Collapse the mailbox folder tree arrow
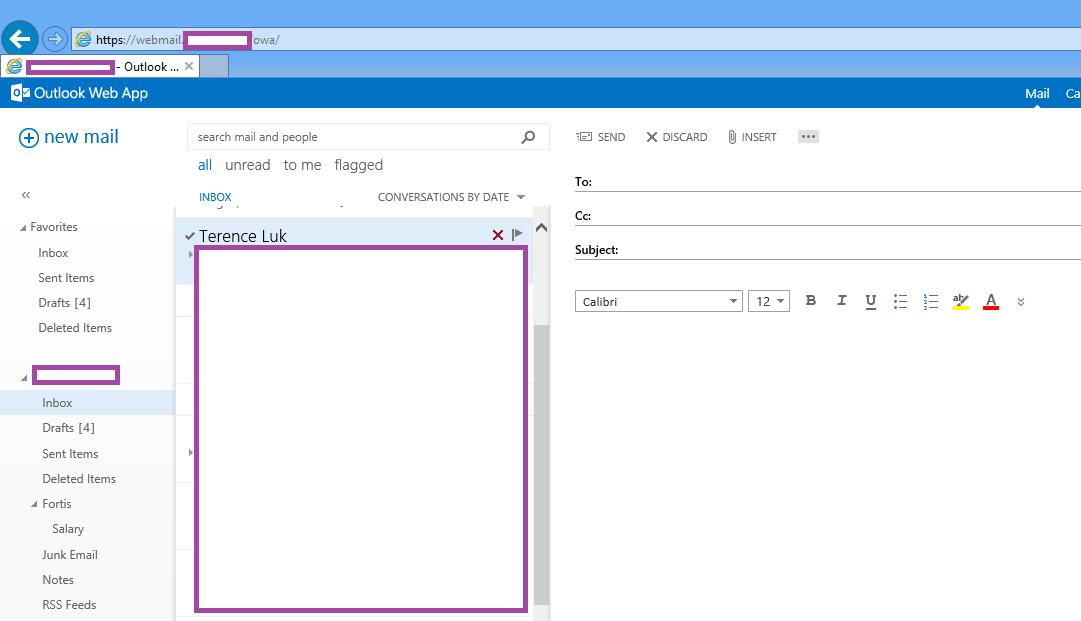The width and height of the screenshot is (1081, 621). [24, 378]
